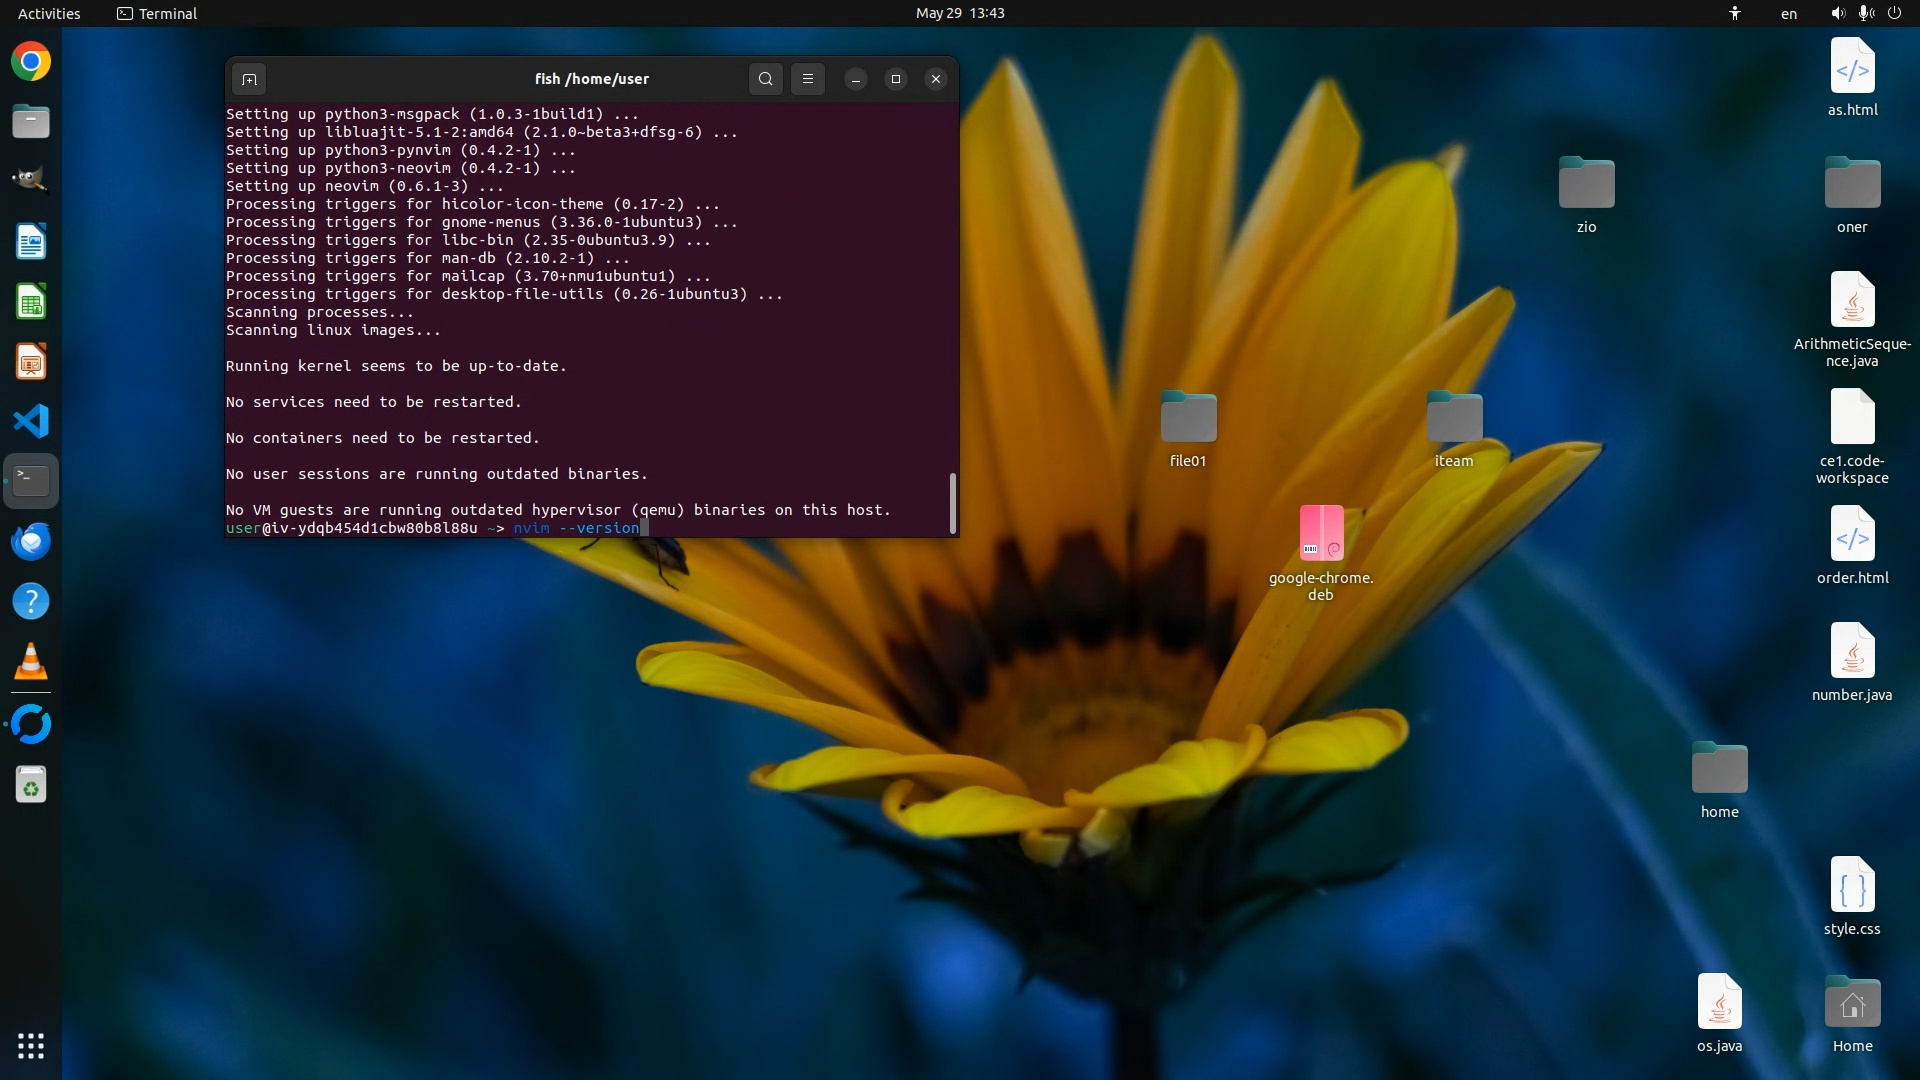Click the new tab icon in terminal
Viewport: 1920px width, 1080px height.
[x=249, y=79]
